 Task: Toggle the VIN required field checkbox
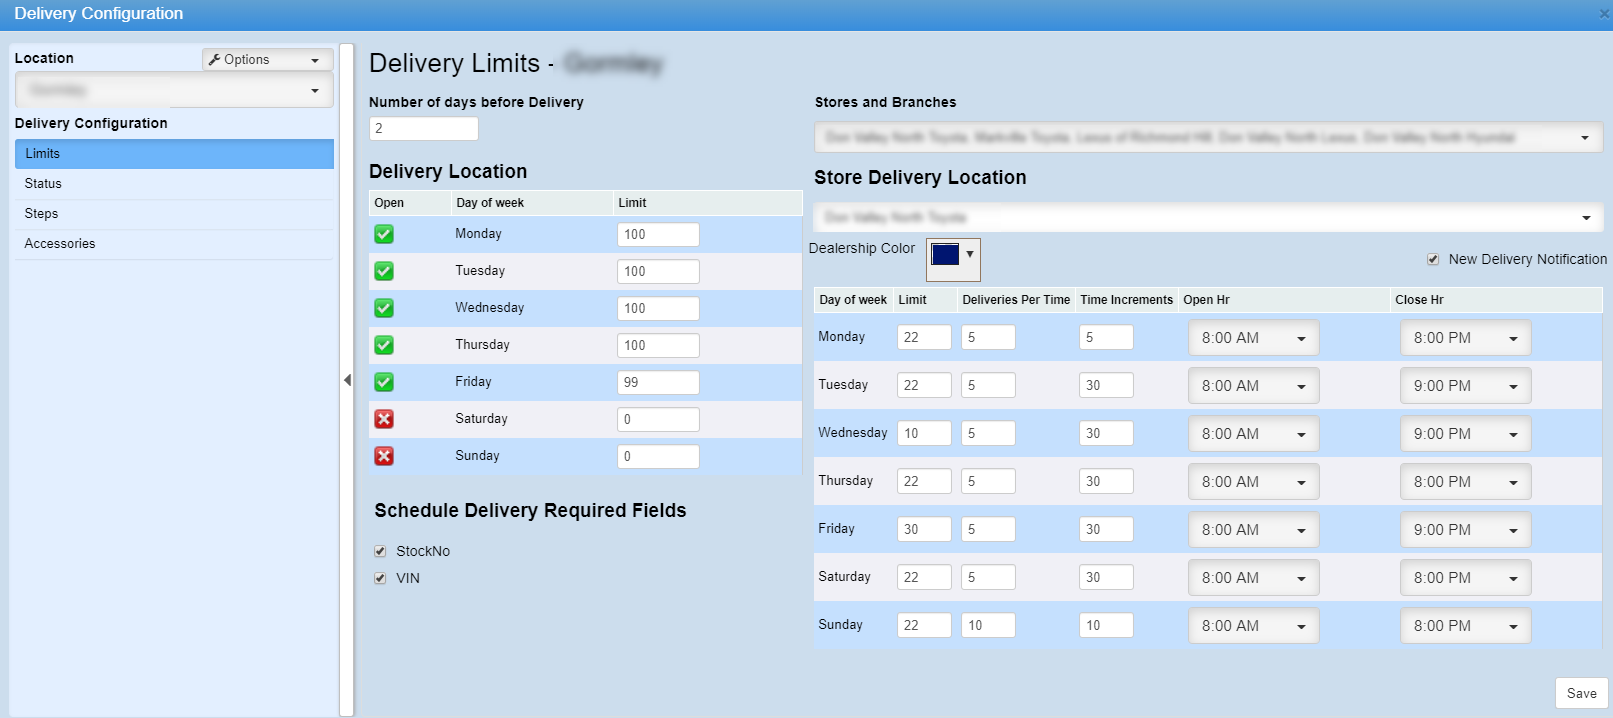(x=380, y=578)
